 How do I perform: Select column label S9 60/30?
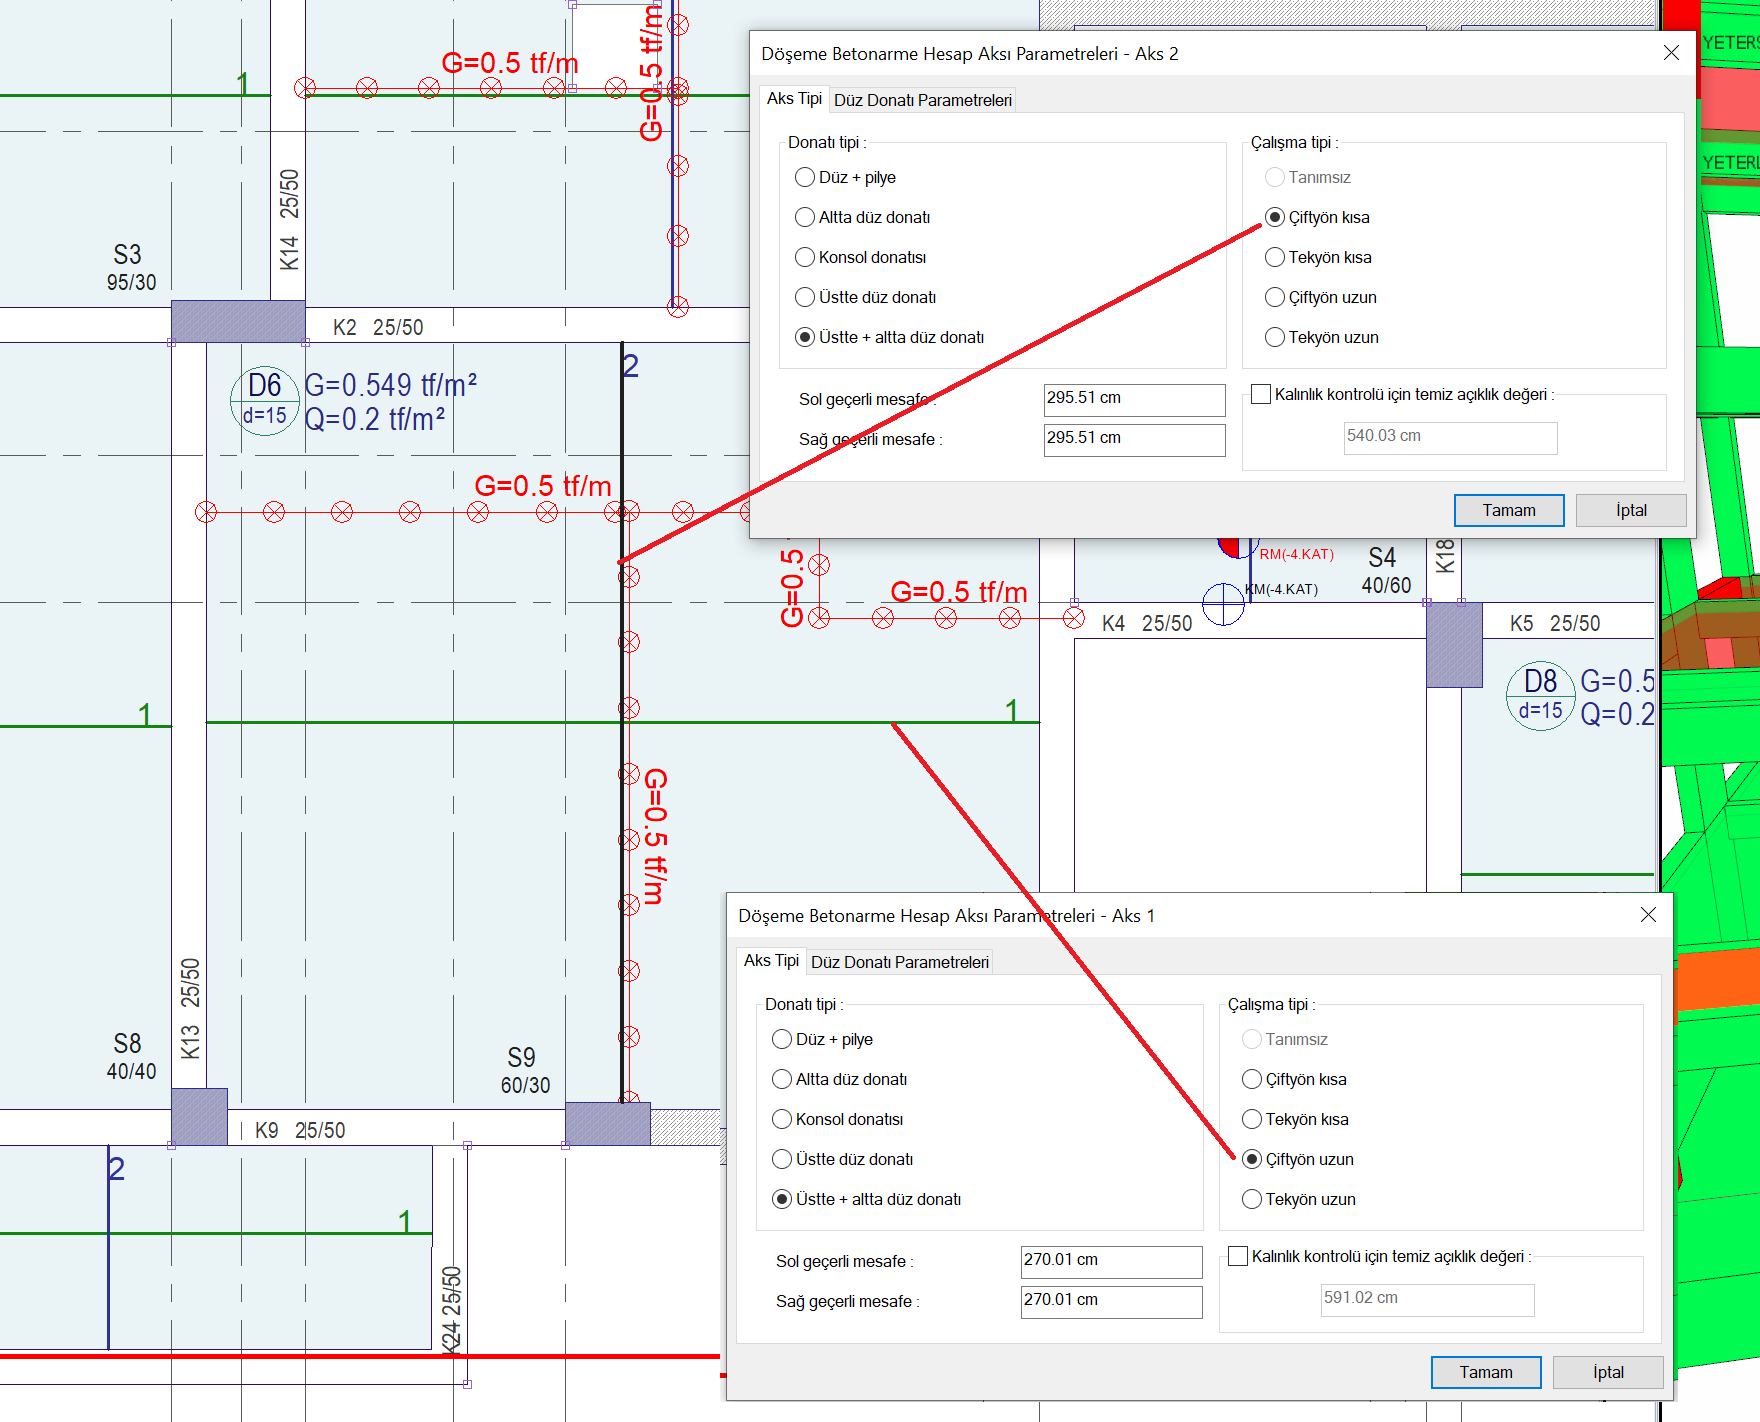[x=525, y=1070]
